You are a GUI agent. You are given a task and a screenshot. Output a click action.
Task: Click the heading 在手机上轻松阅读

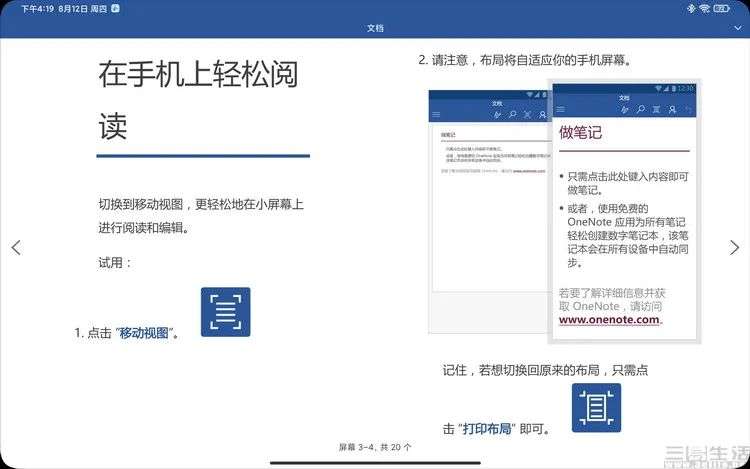coord(198,99)
